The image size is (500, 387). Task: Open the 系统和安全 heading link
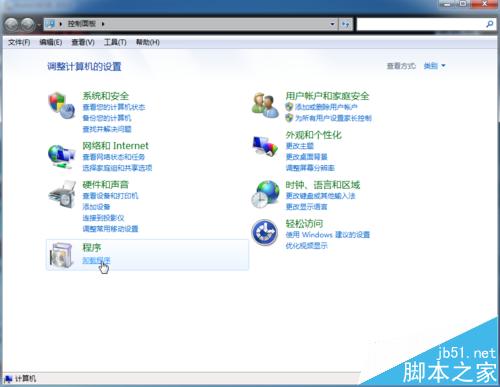pos(106,96)
